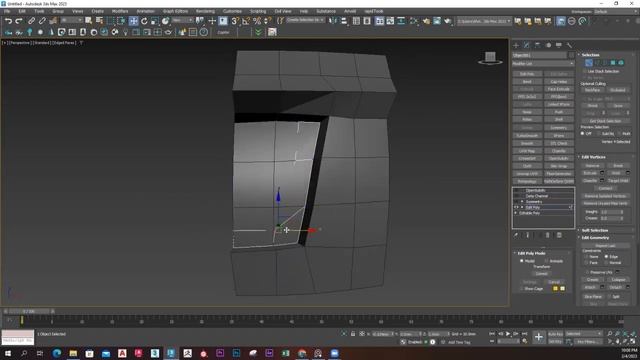Click the Pin Stack icon
The height and width of the screenshot is (360, 640).
tap(516, 235)
